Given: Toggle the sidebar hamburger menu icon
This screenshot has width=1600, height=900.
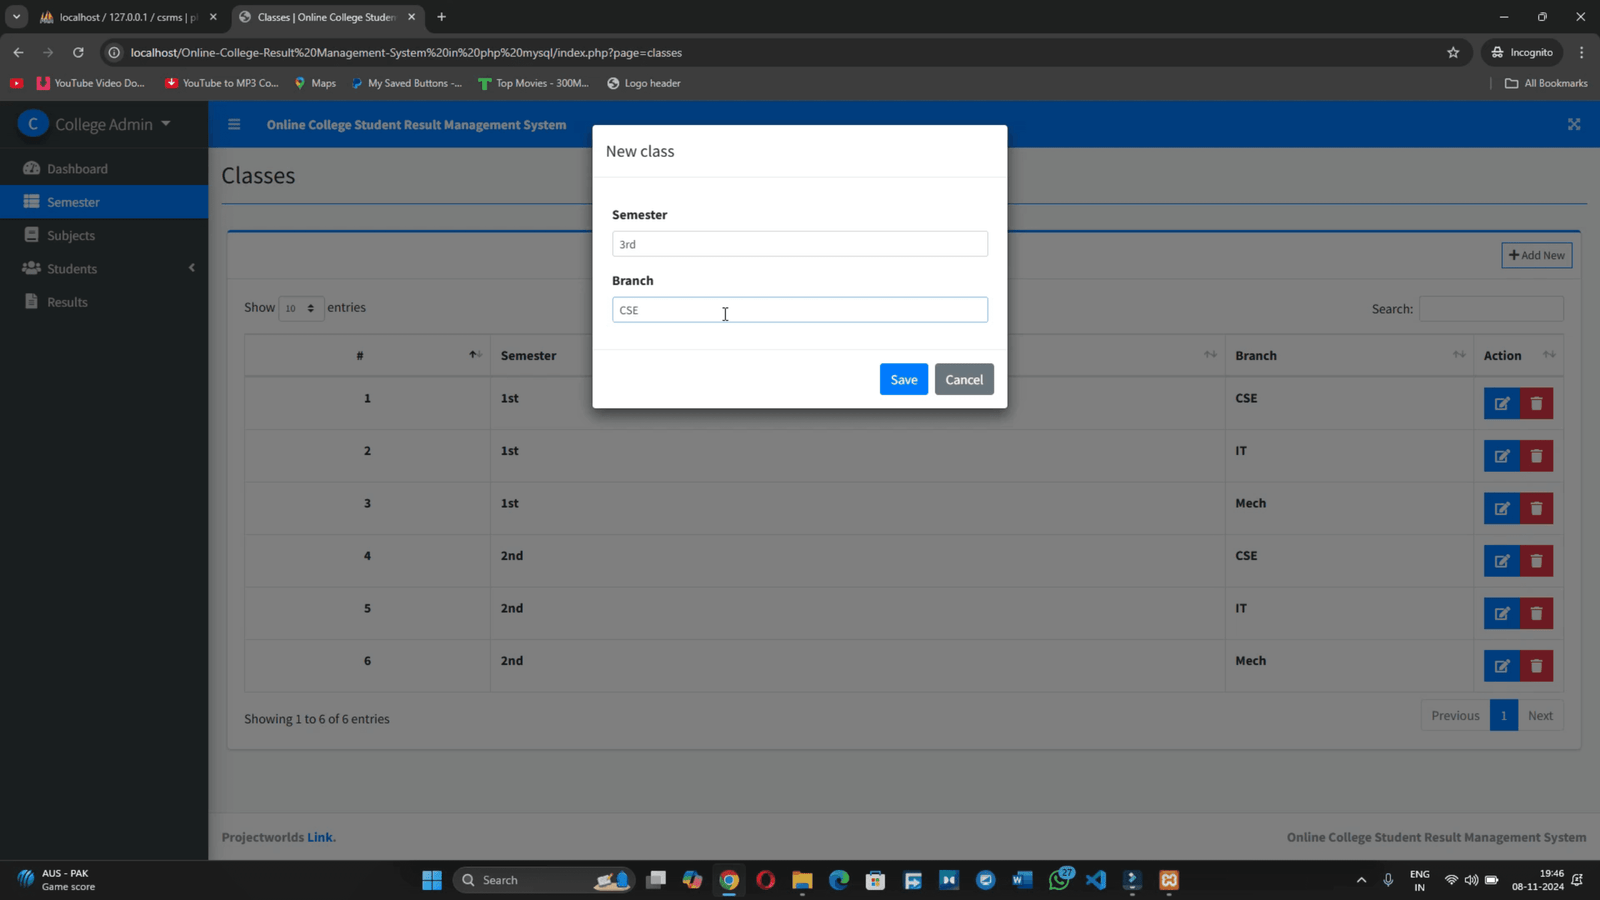Looking at the screenshot, I should click(234, 125).
